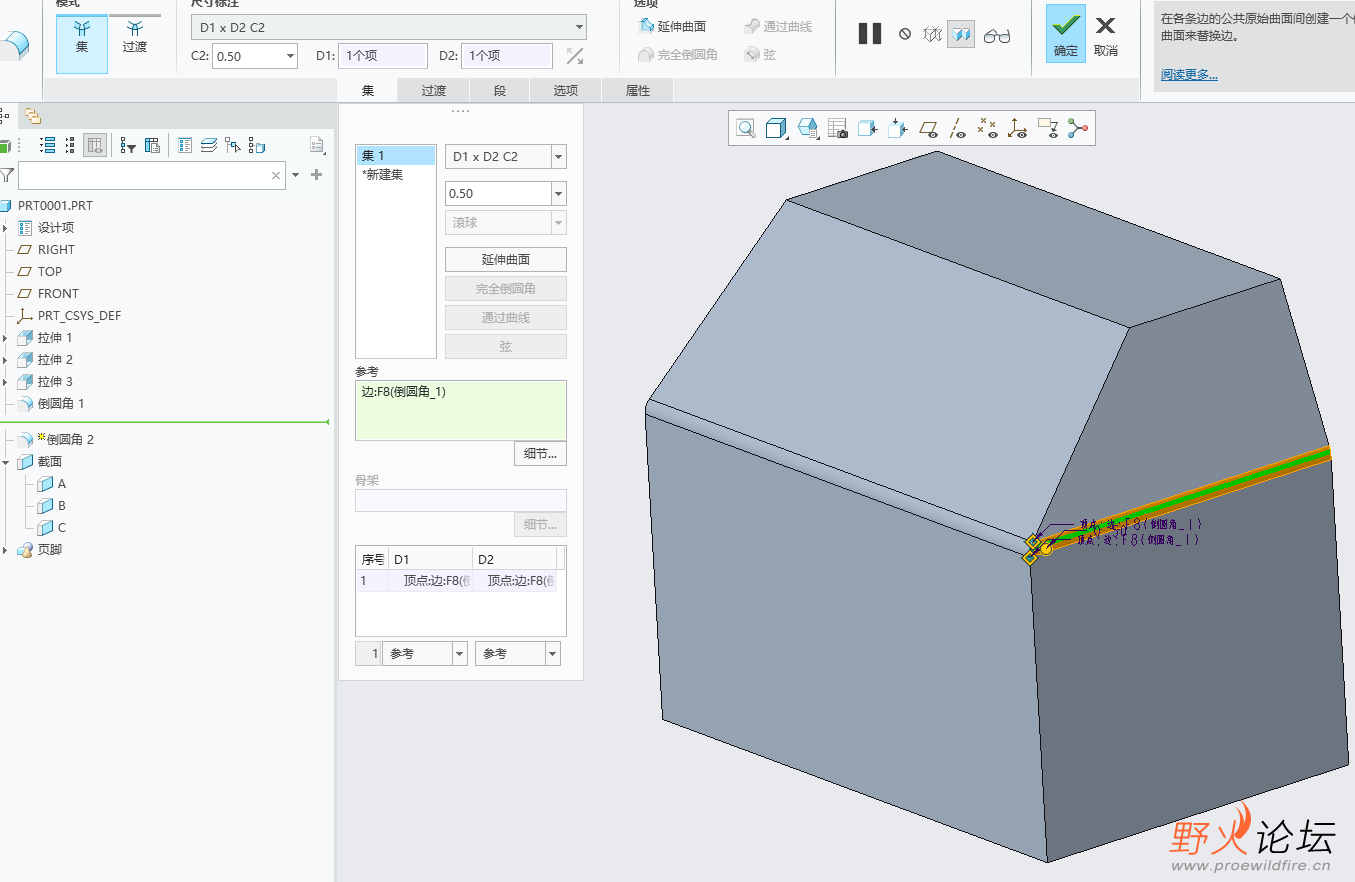This screenshot has width=1355, height=882.
Task: Toggle datum point display icon
Action: click(x=988, y=128)
